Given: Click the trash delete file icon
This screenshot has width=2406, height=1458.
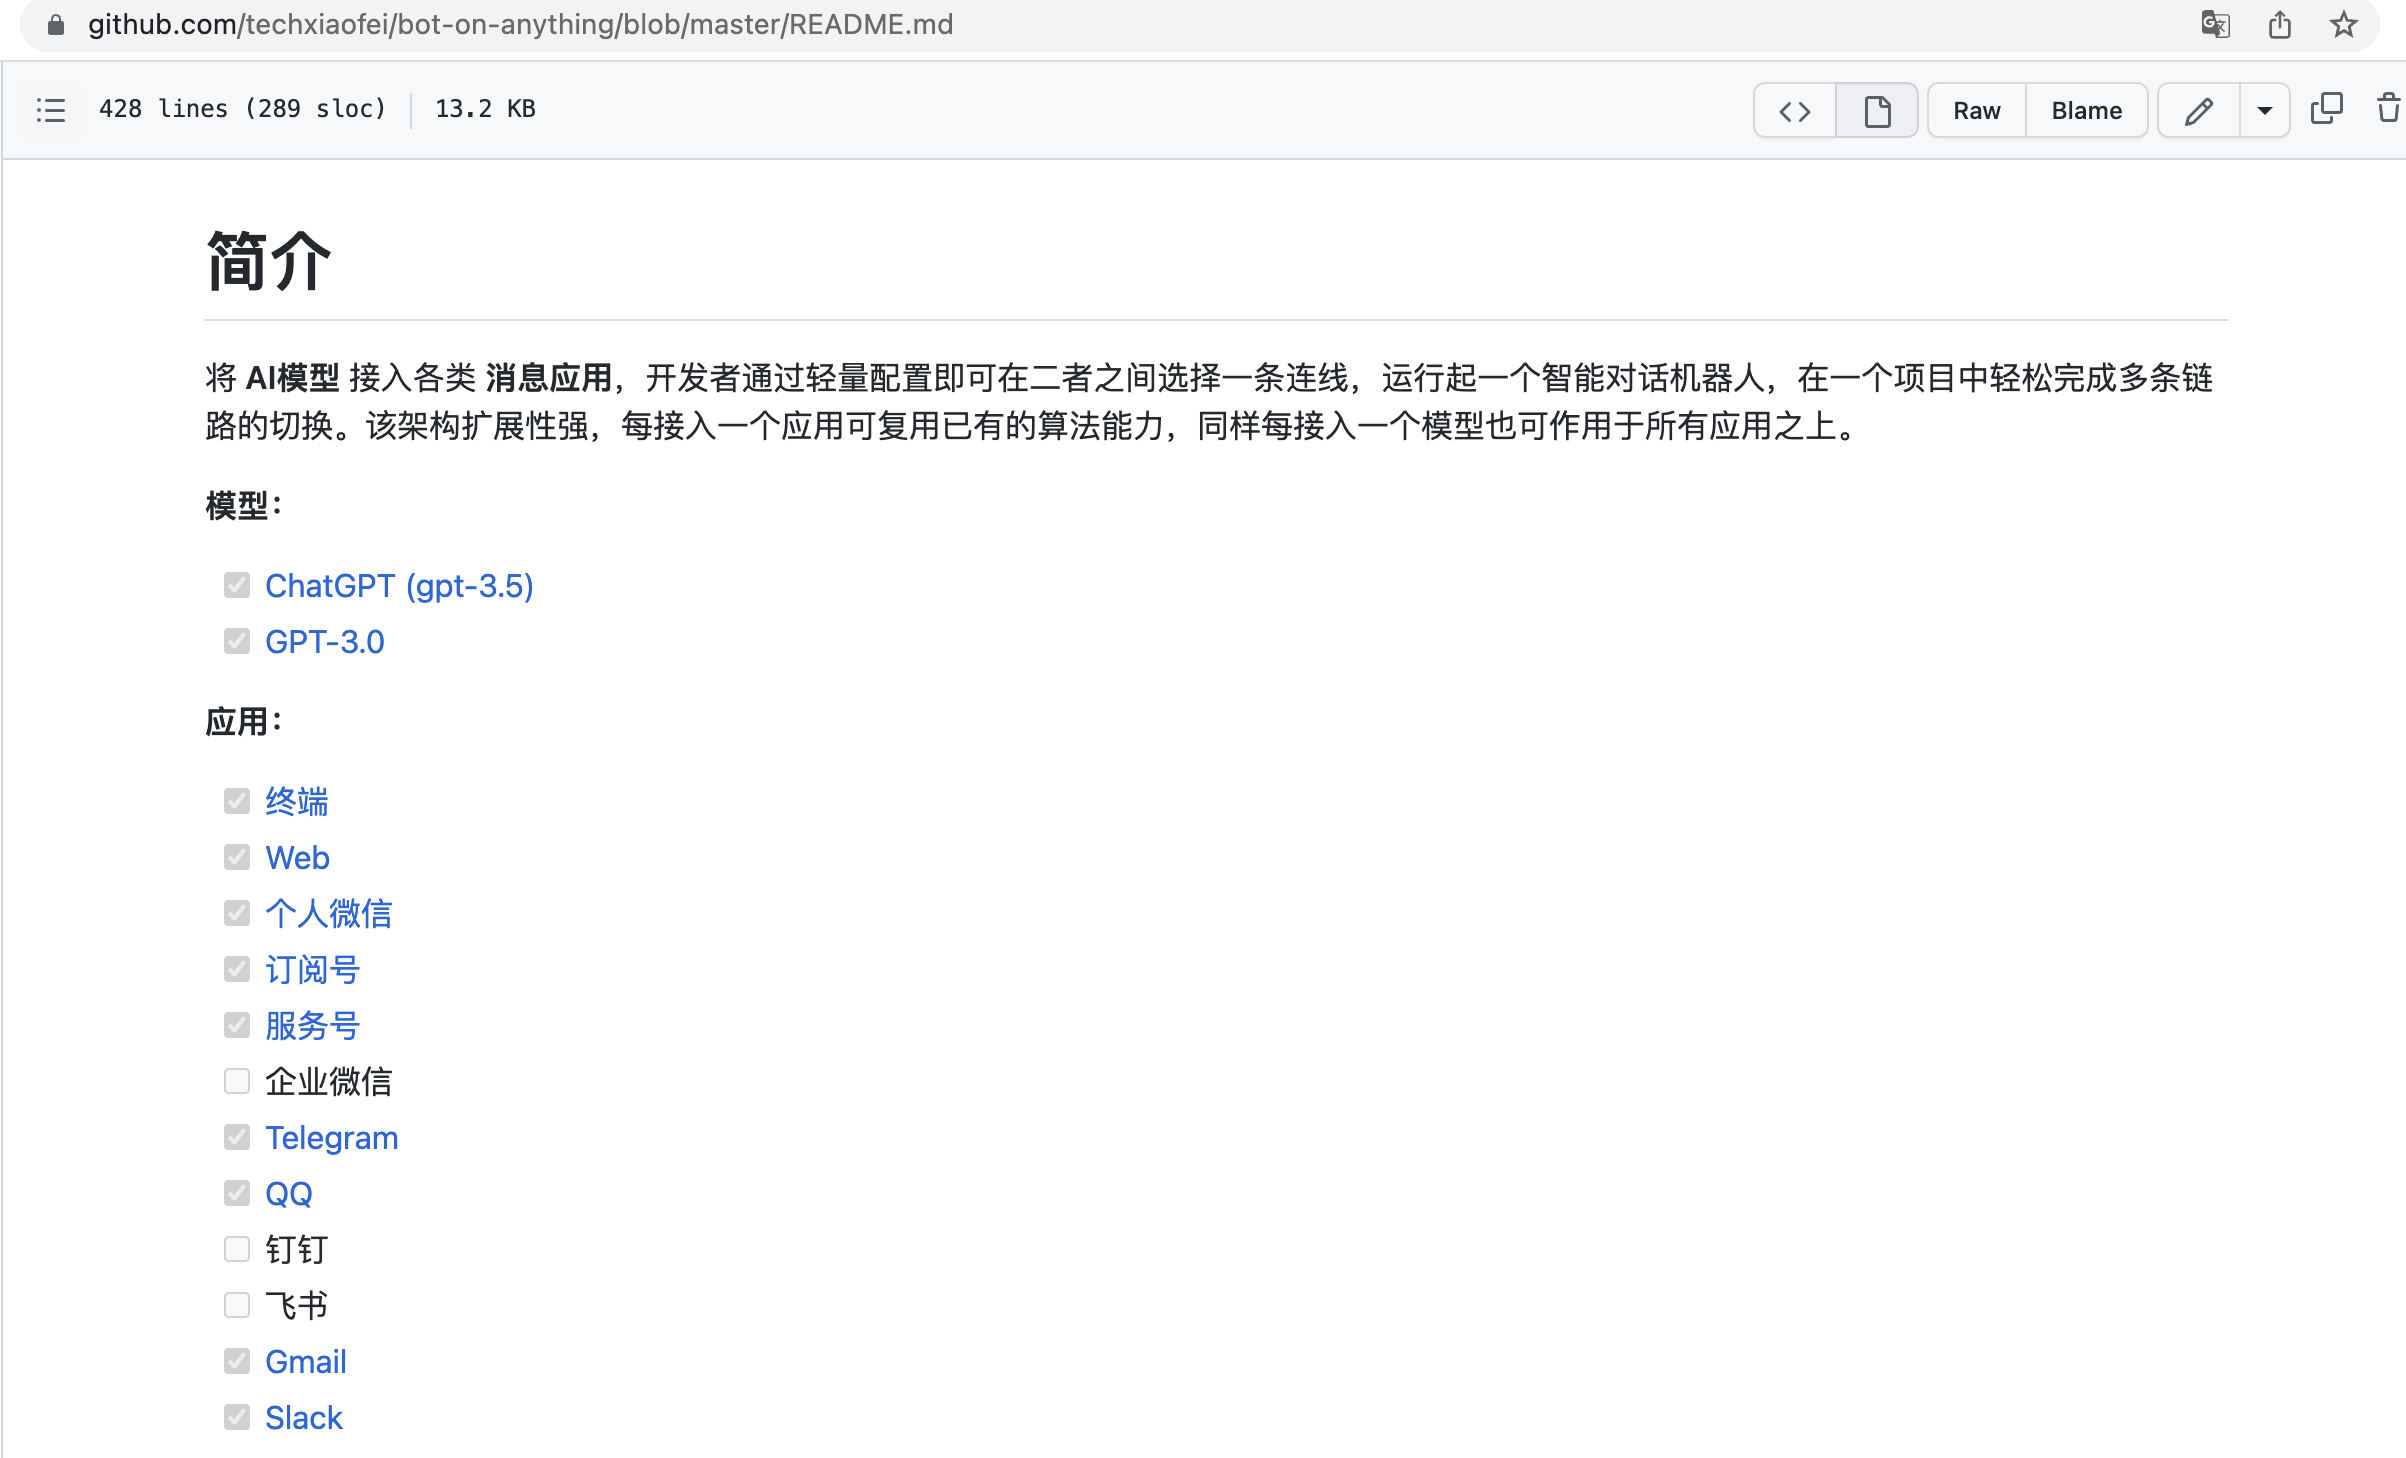Looking at the screenshot, I should [x=2388, y=109].
